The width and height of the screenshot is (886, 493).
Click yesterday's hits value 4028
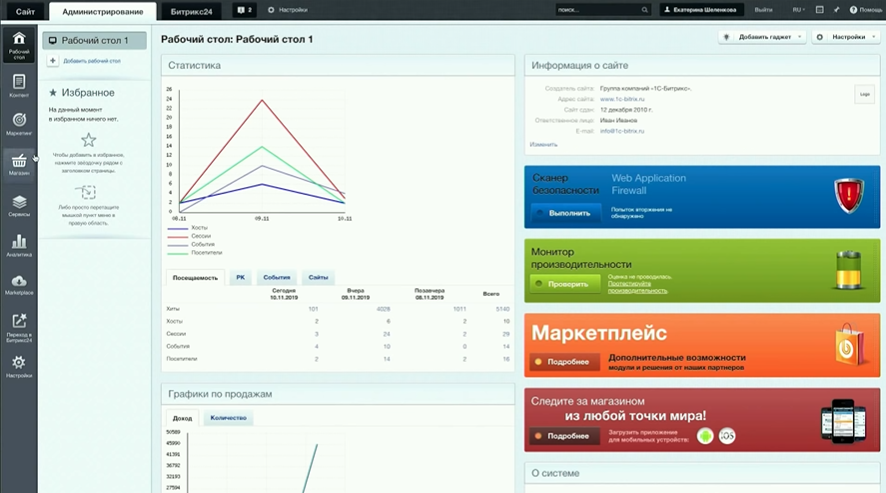click(383, 309)
